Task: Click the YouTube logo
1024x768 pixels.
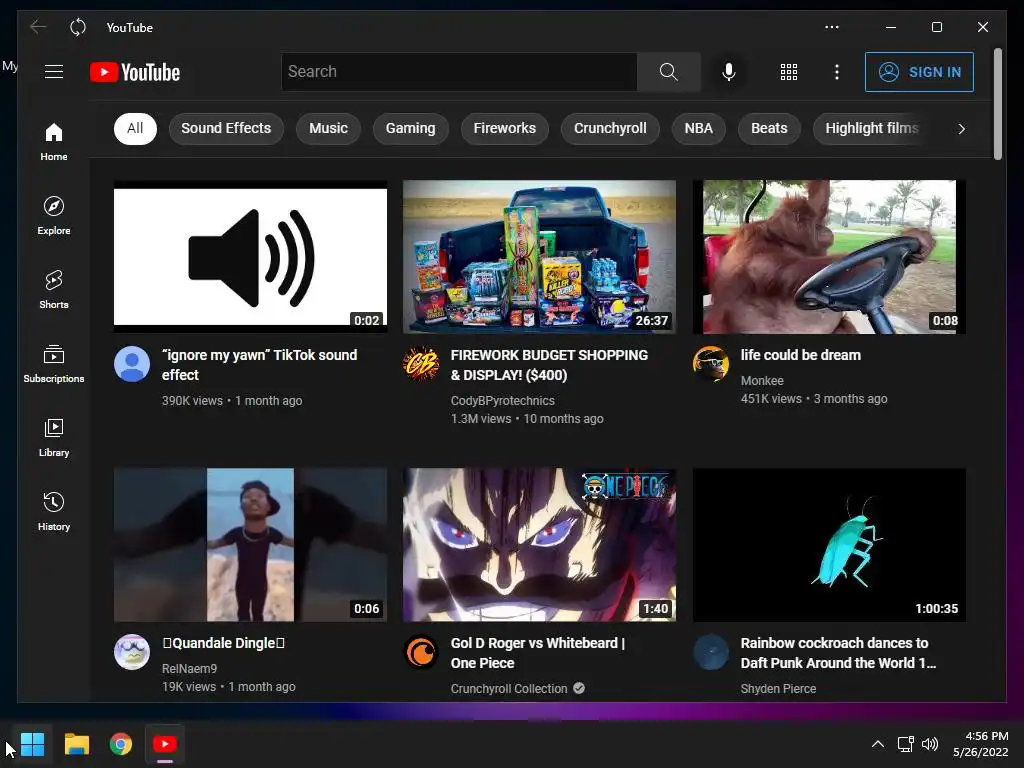Action: click(x=135, y=72)
